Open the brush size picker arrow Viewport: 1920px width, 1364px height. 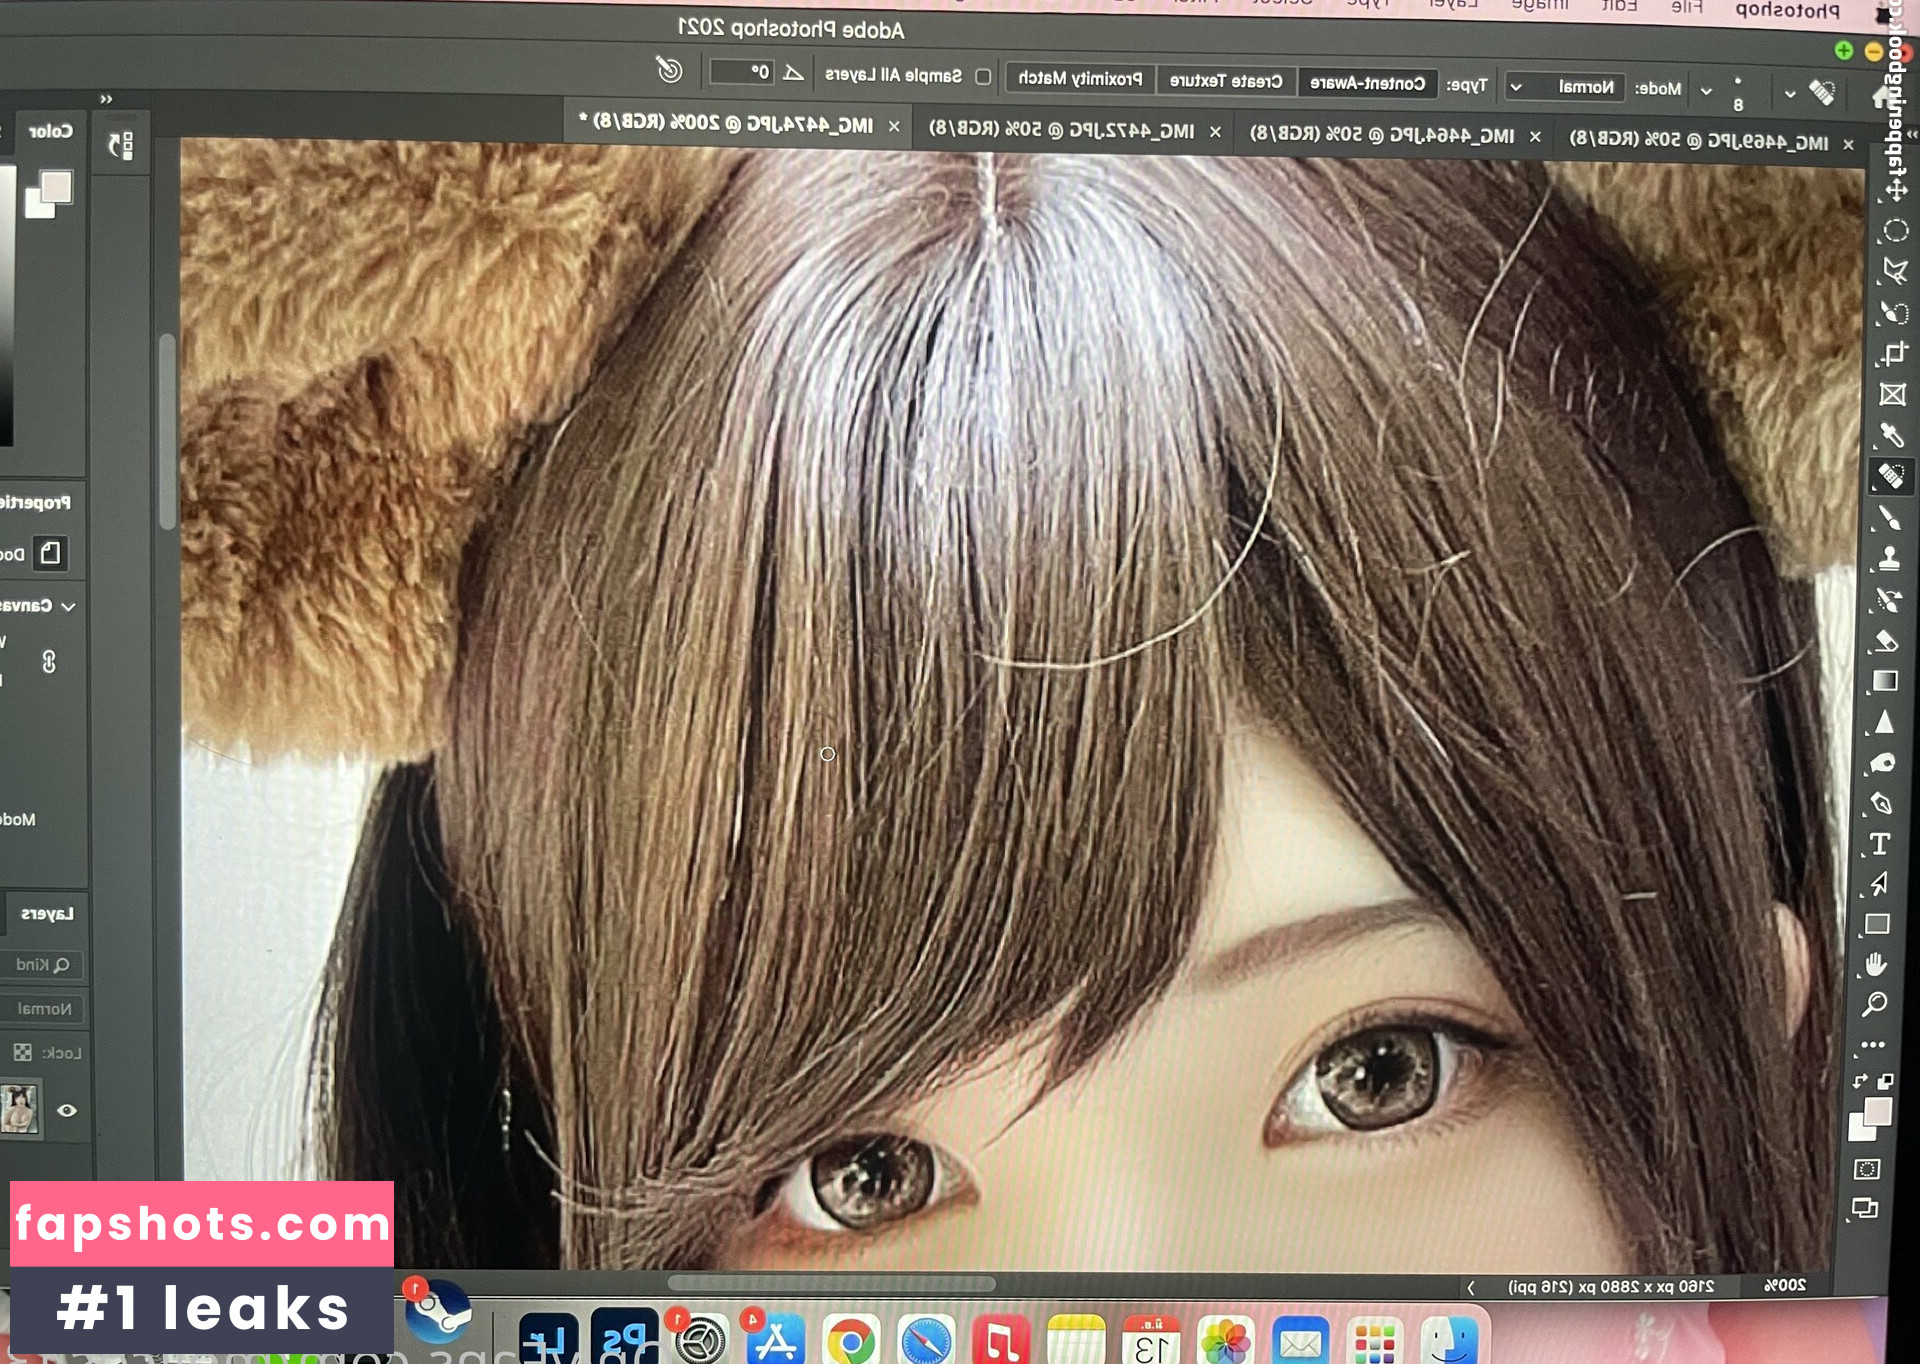pyautogui.click(x=1706, y=91)
